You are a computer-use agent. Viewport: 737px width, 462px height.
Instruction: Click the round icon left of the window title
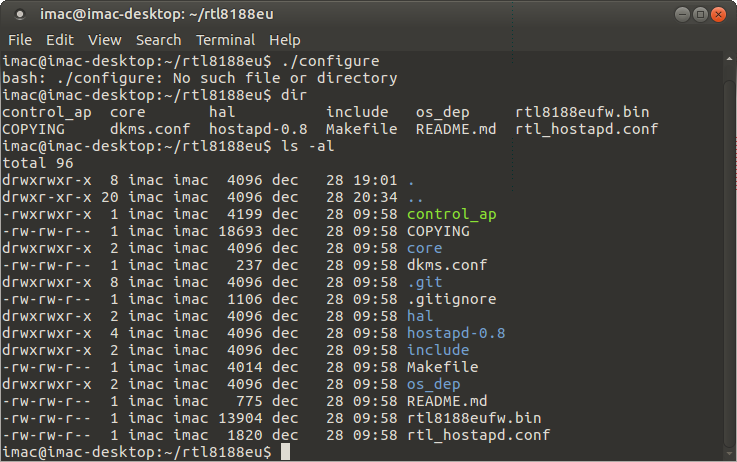click(20, 15)
